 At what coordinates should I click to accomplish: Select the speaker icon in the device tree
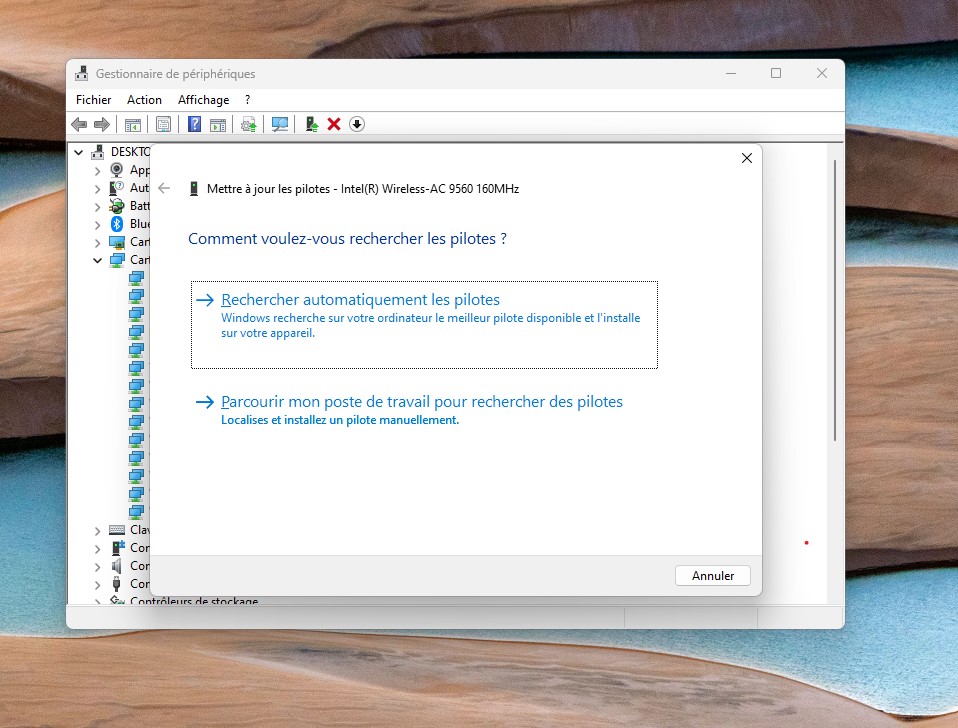click(116, 566)
